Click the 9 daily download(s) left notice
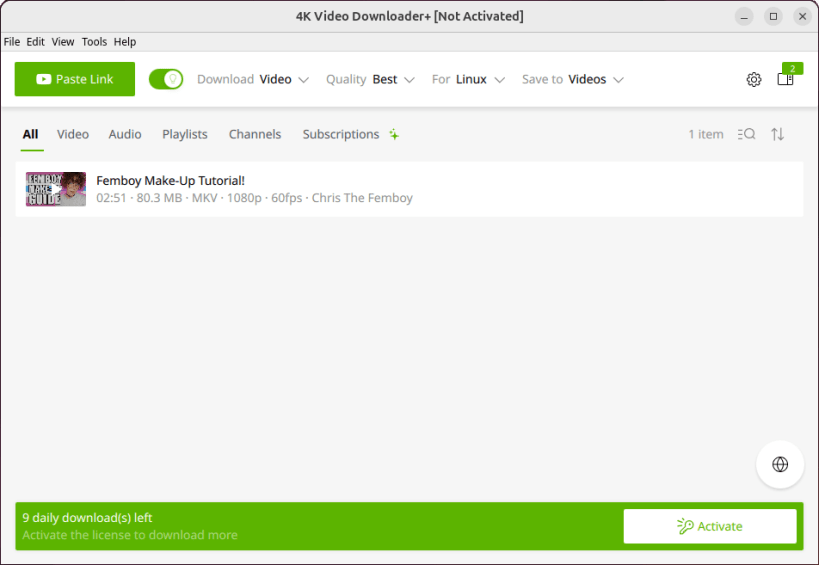Image resolution: width=819 pixels, height=565 pixels. pos(87,517)
